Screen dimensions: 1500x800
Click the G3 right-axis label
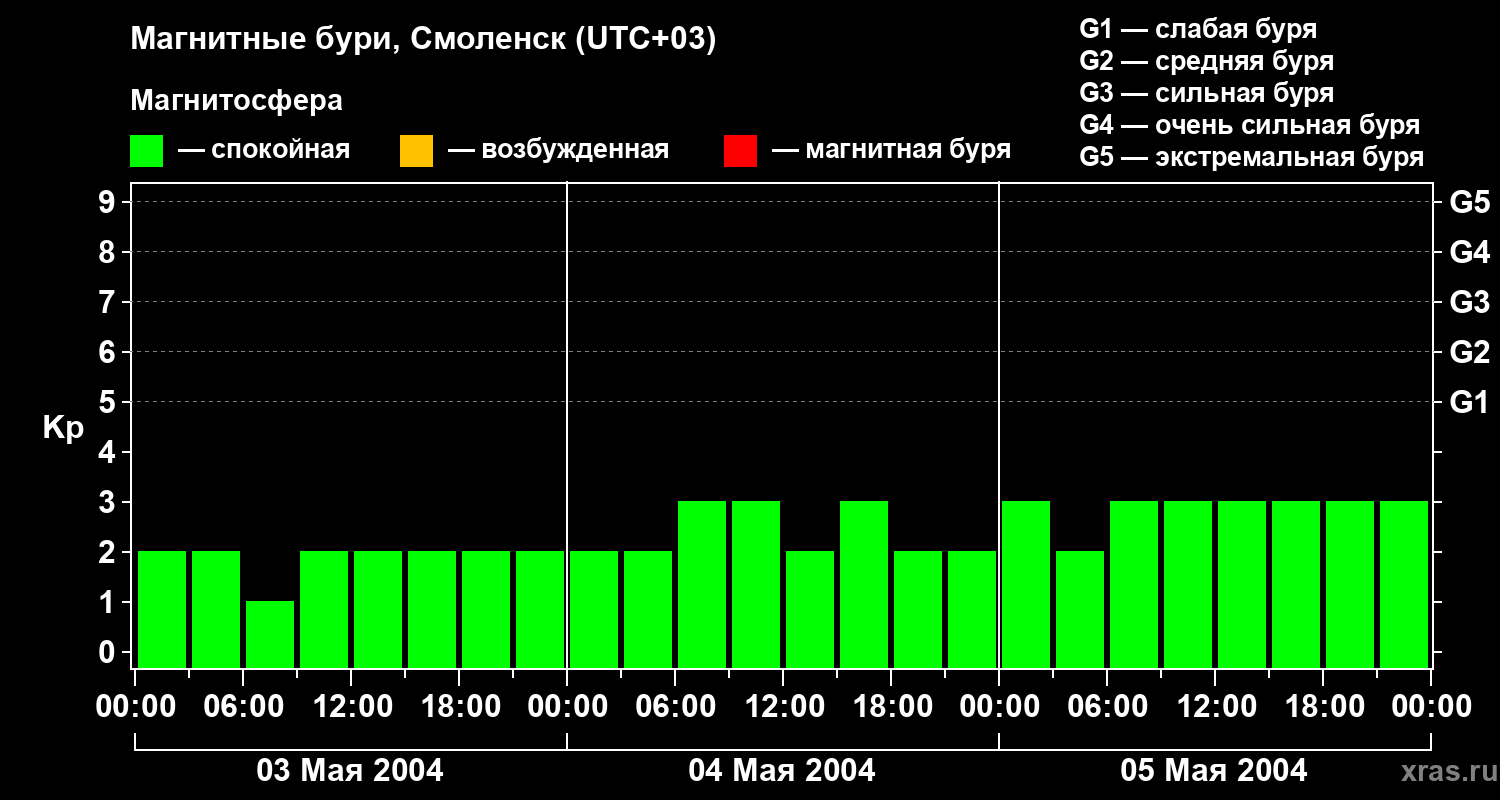tap(1469, 302)
